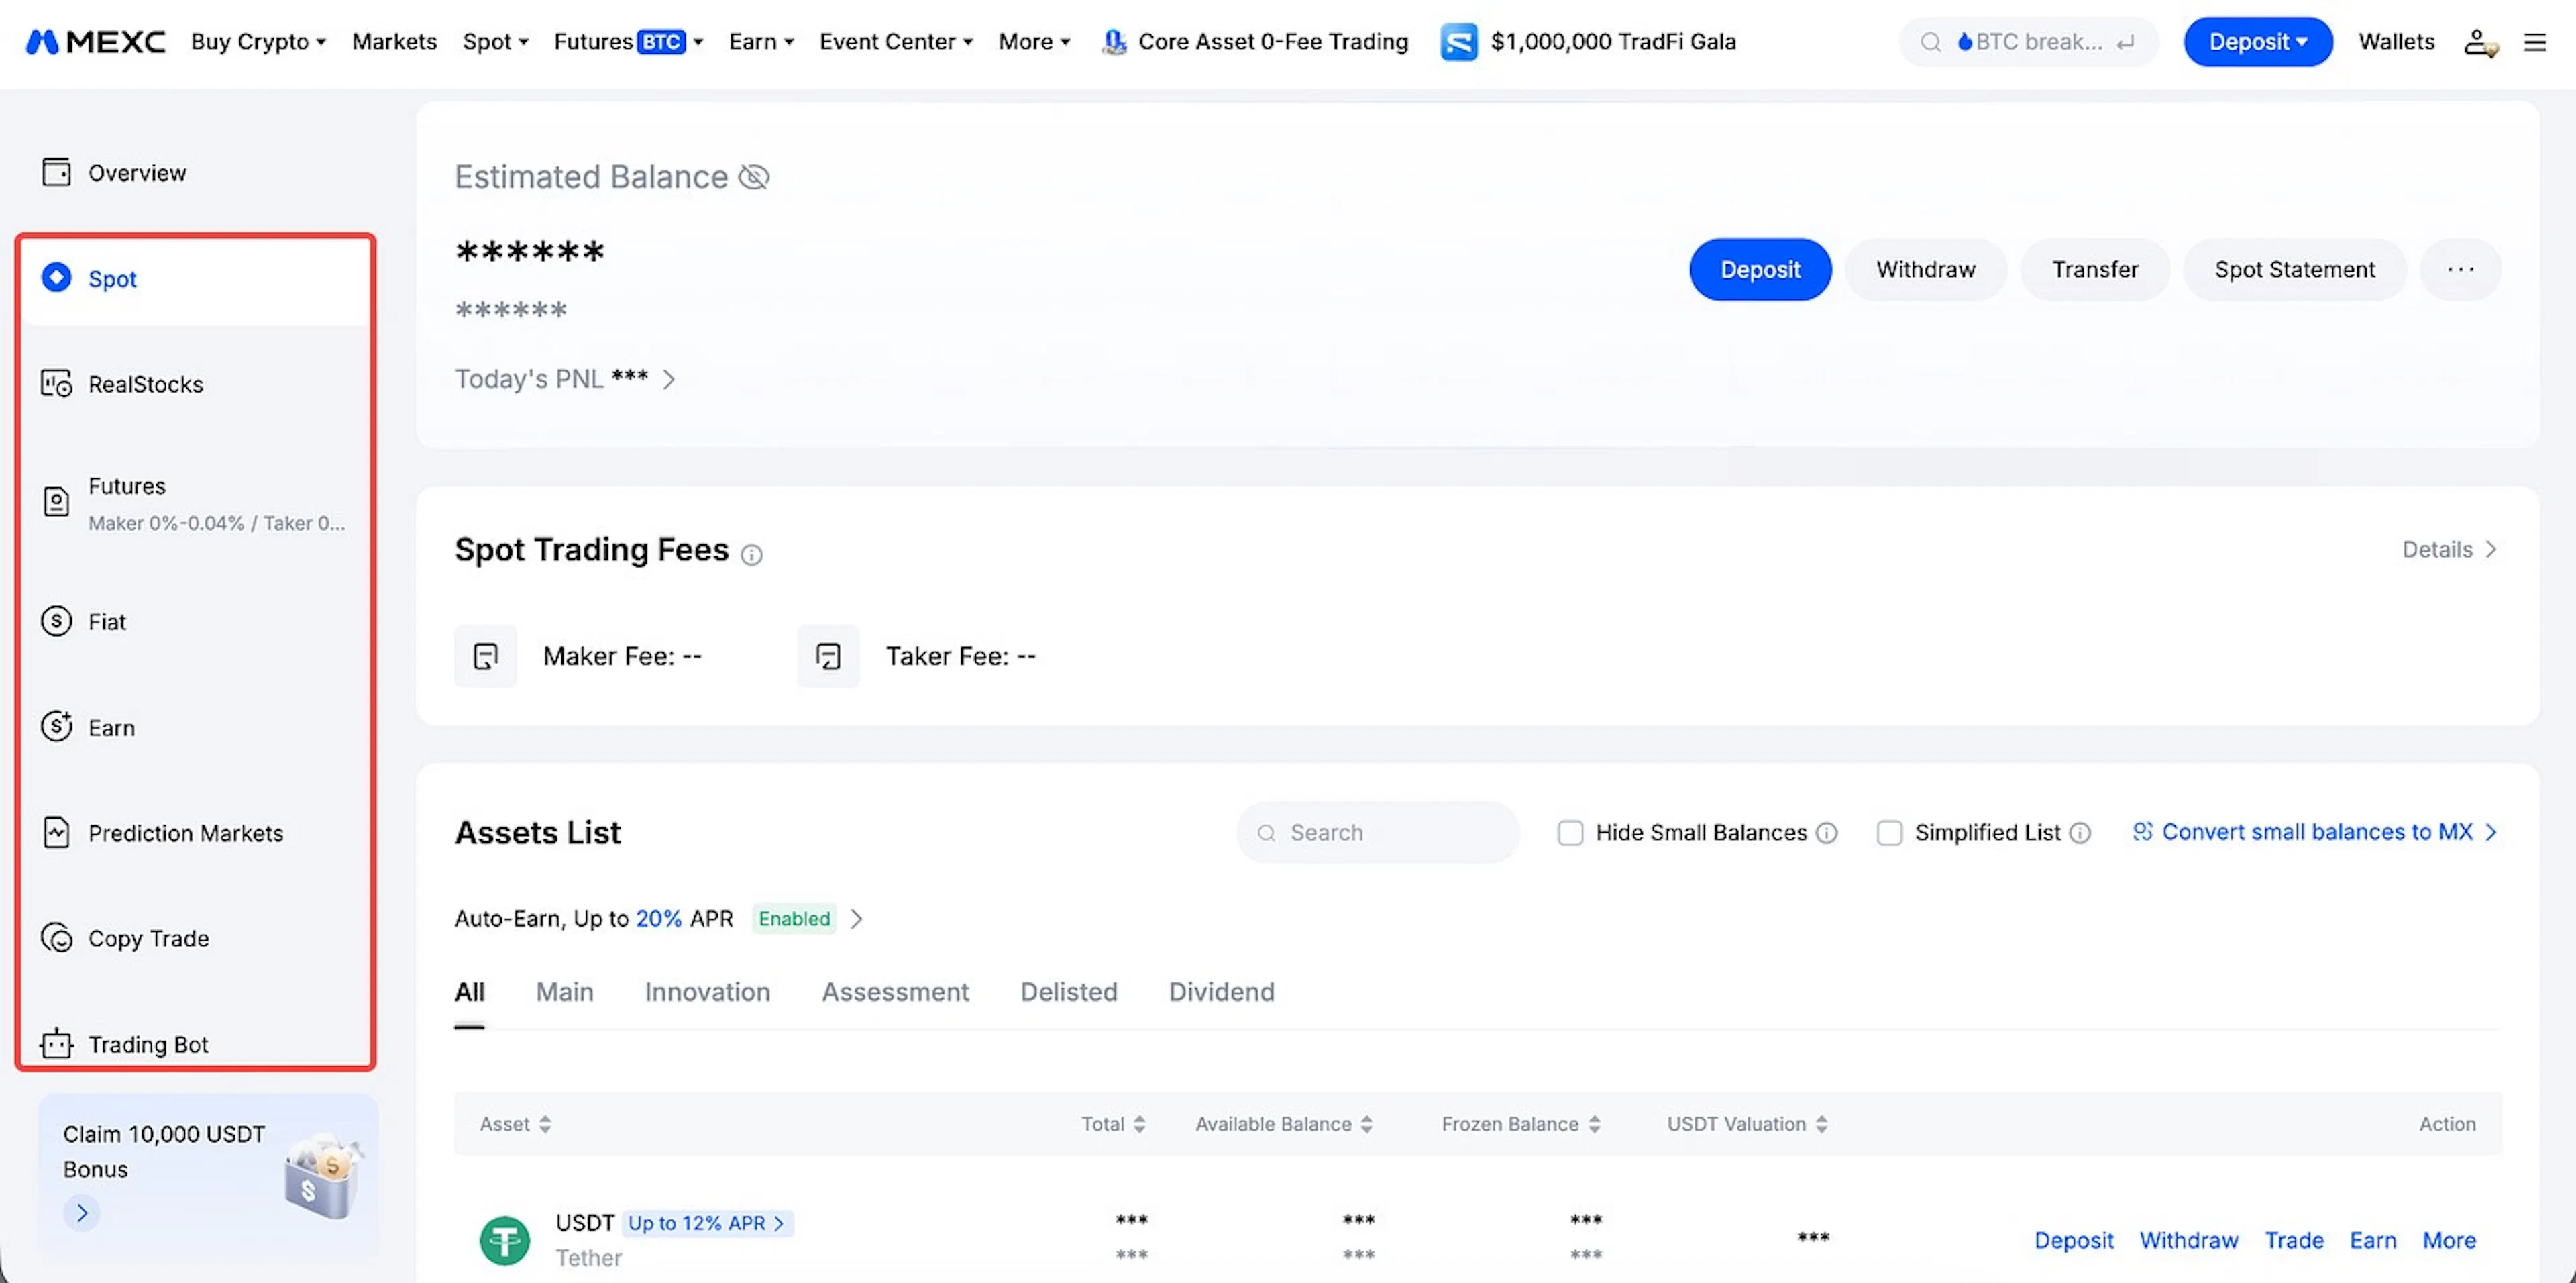
Task: Open Copy Trade sidebar icon
Action: coord(56,938)
